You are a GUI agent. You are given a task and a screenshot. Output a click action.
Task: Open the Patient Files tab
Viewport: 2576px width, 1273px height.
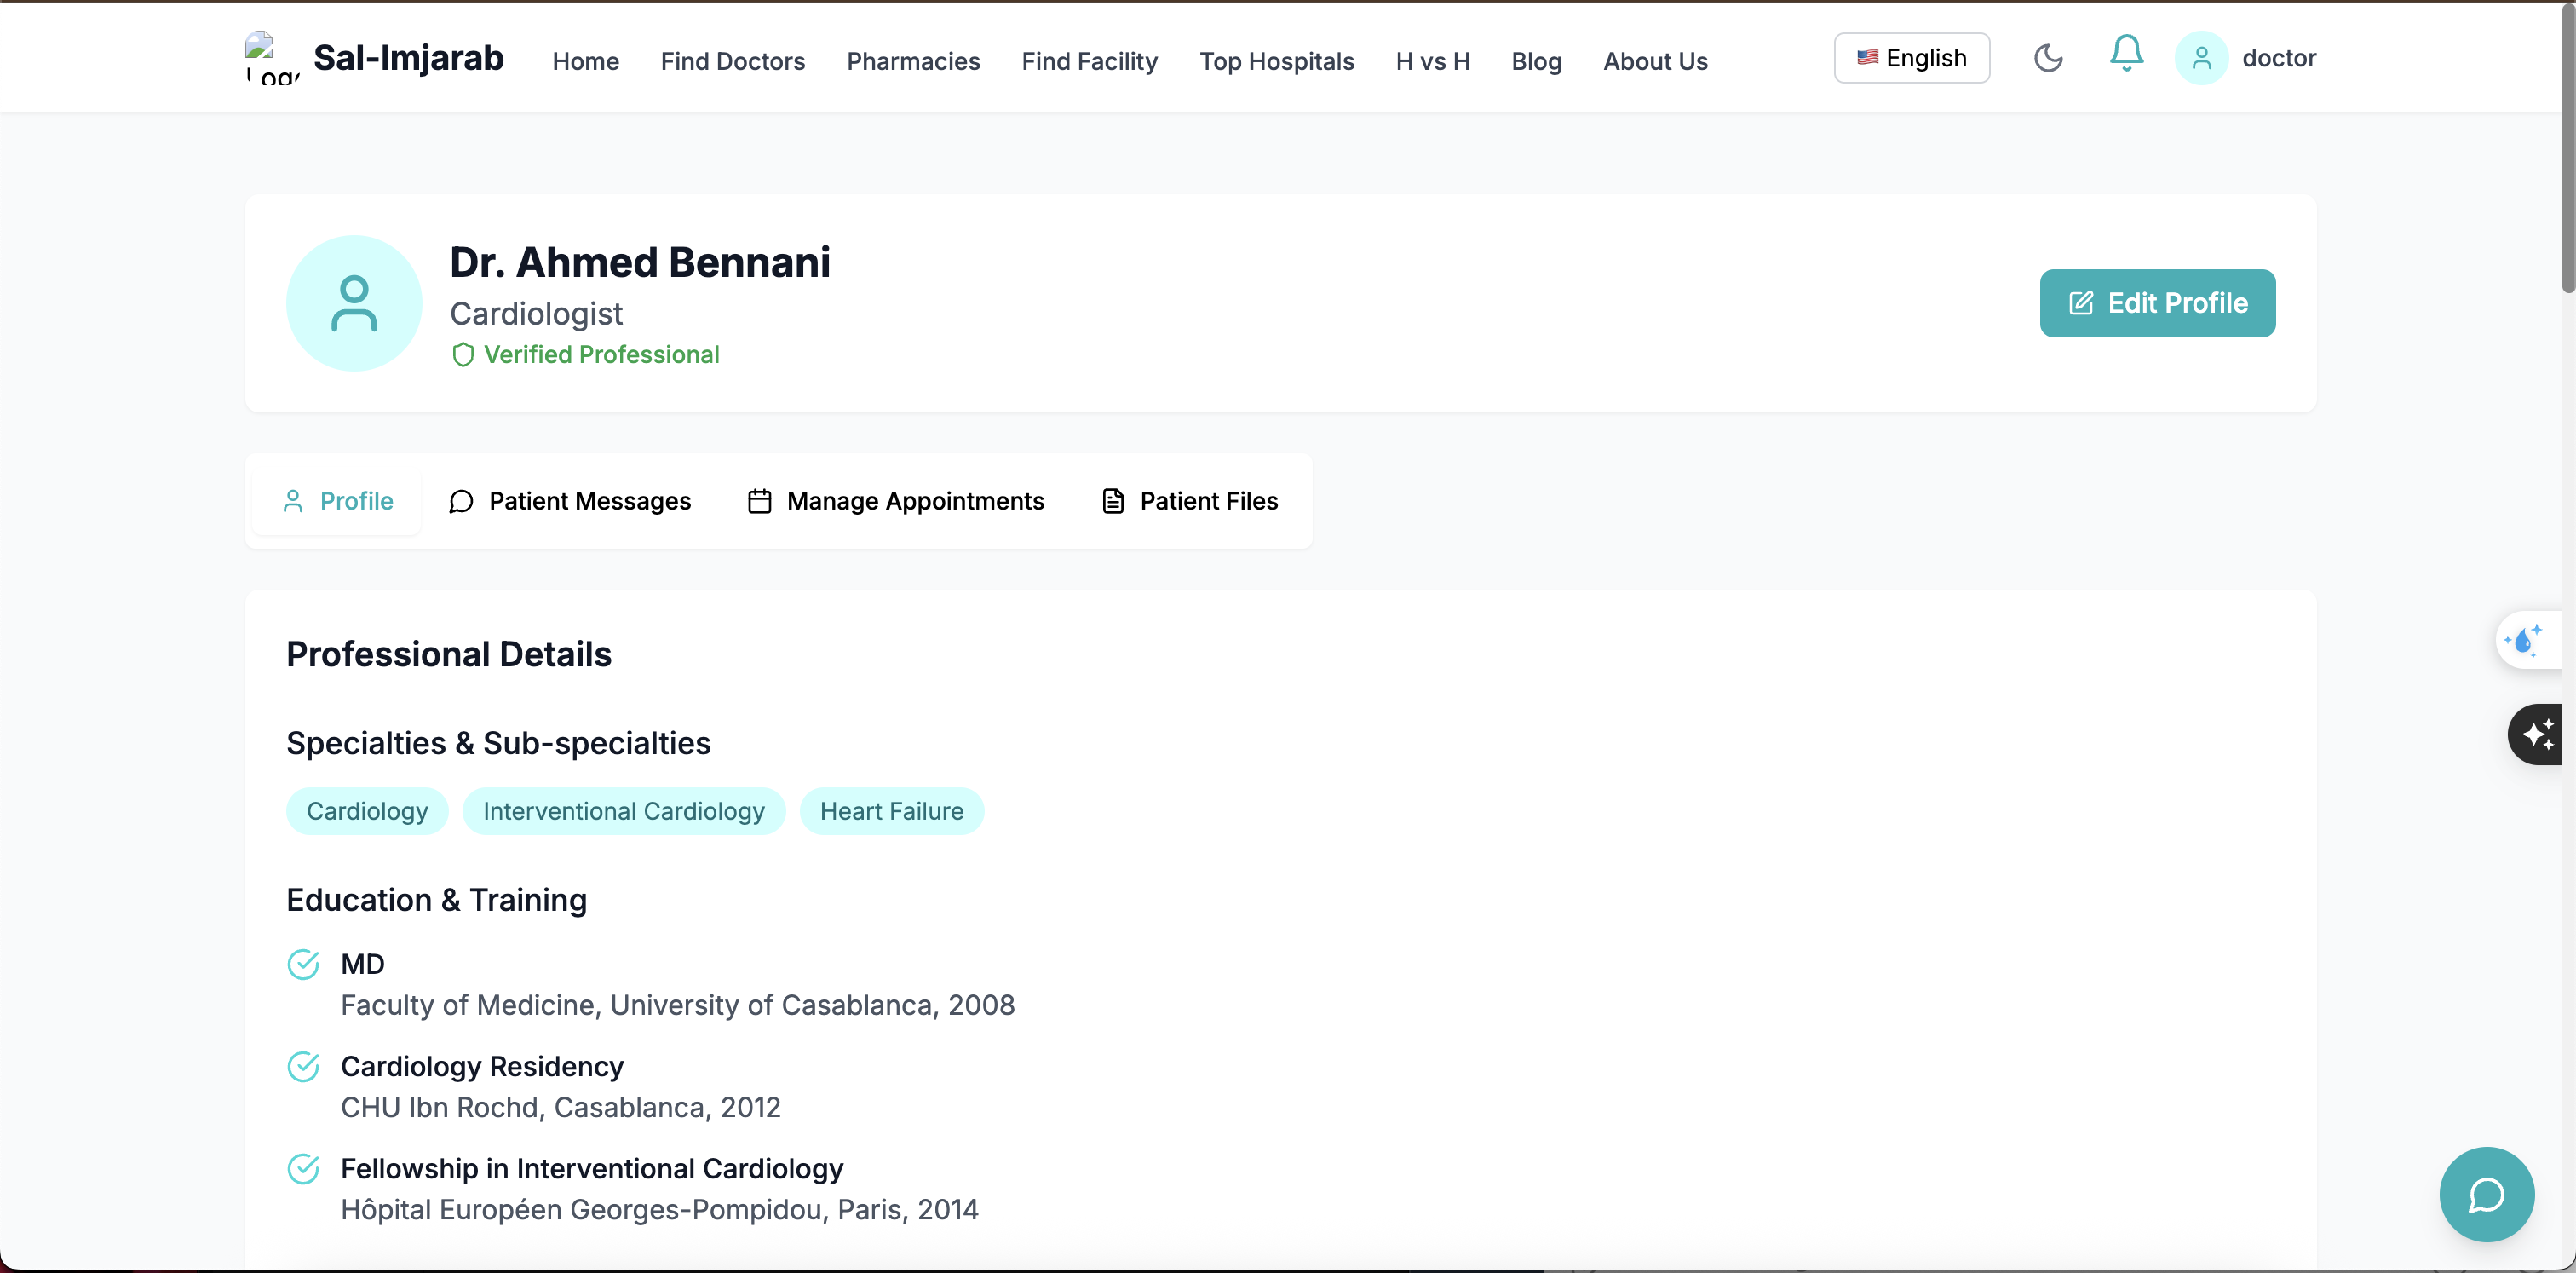[1190, 501]
